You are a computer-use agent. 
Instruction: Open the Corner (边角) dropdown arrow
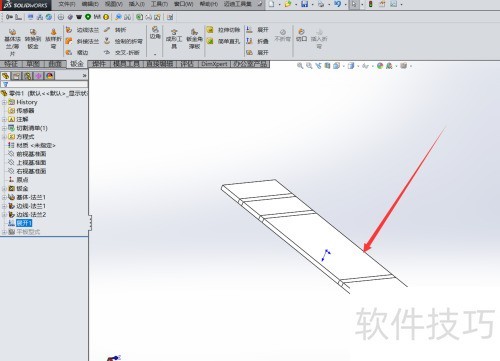tap(155, 53)
